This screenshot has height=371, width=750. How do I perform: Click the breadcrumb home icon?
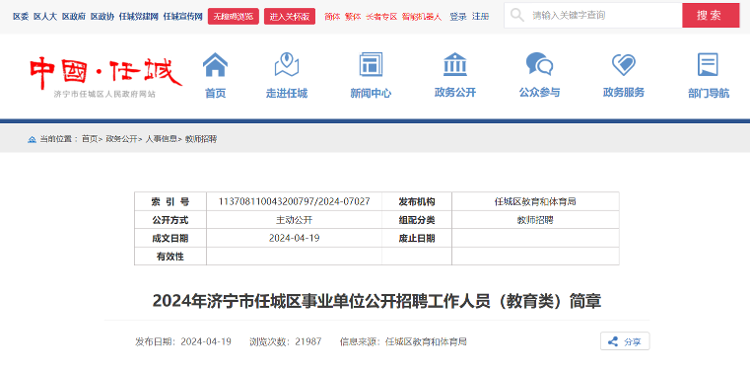tap(32, 140)
